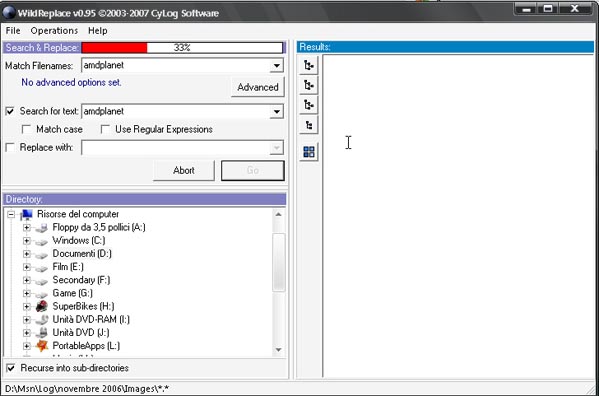
Task: Click the first tree-view button in Results toolbar
Action: tap(309, 65)
